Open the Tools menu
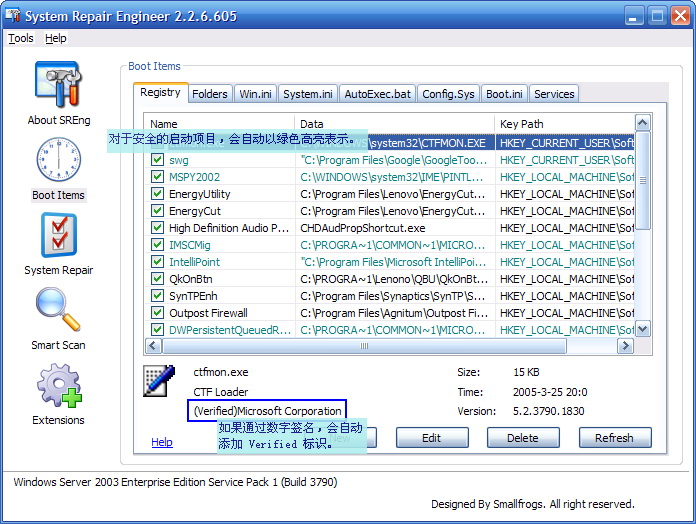The image size is (696, 524). click(x=20, y=38)
